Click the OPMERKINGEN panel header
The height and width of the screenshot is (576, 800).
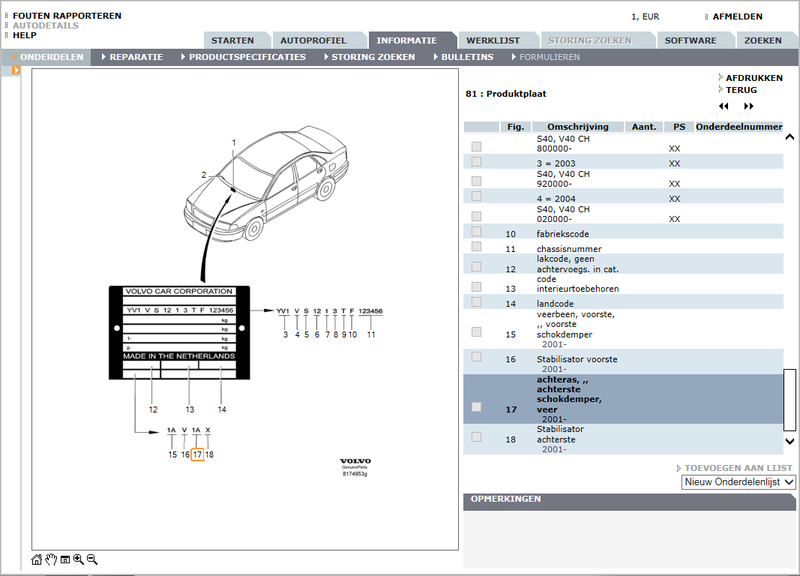pos(629,502)
